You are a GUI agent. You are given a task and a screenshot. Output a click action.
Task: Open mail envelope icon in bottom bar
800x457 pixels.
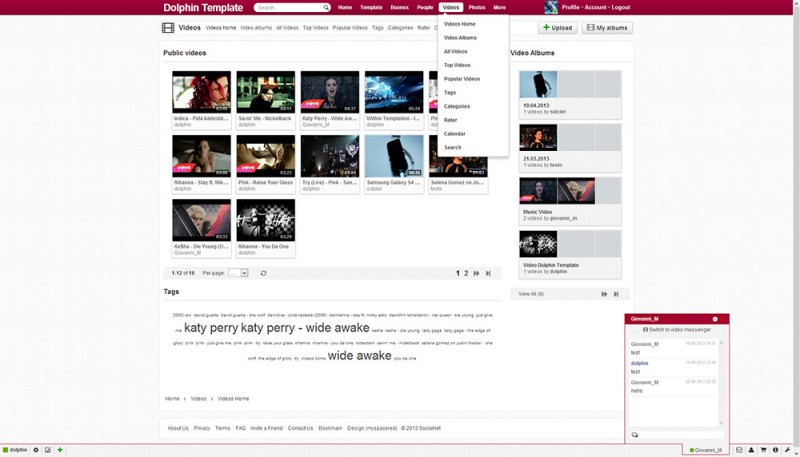739,450
